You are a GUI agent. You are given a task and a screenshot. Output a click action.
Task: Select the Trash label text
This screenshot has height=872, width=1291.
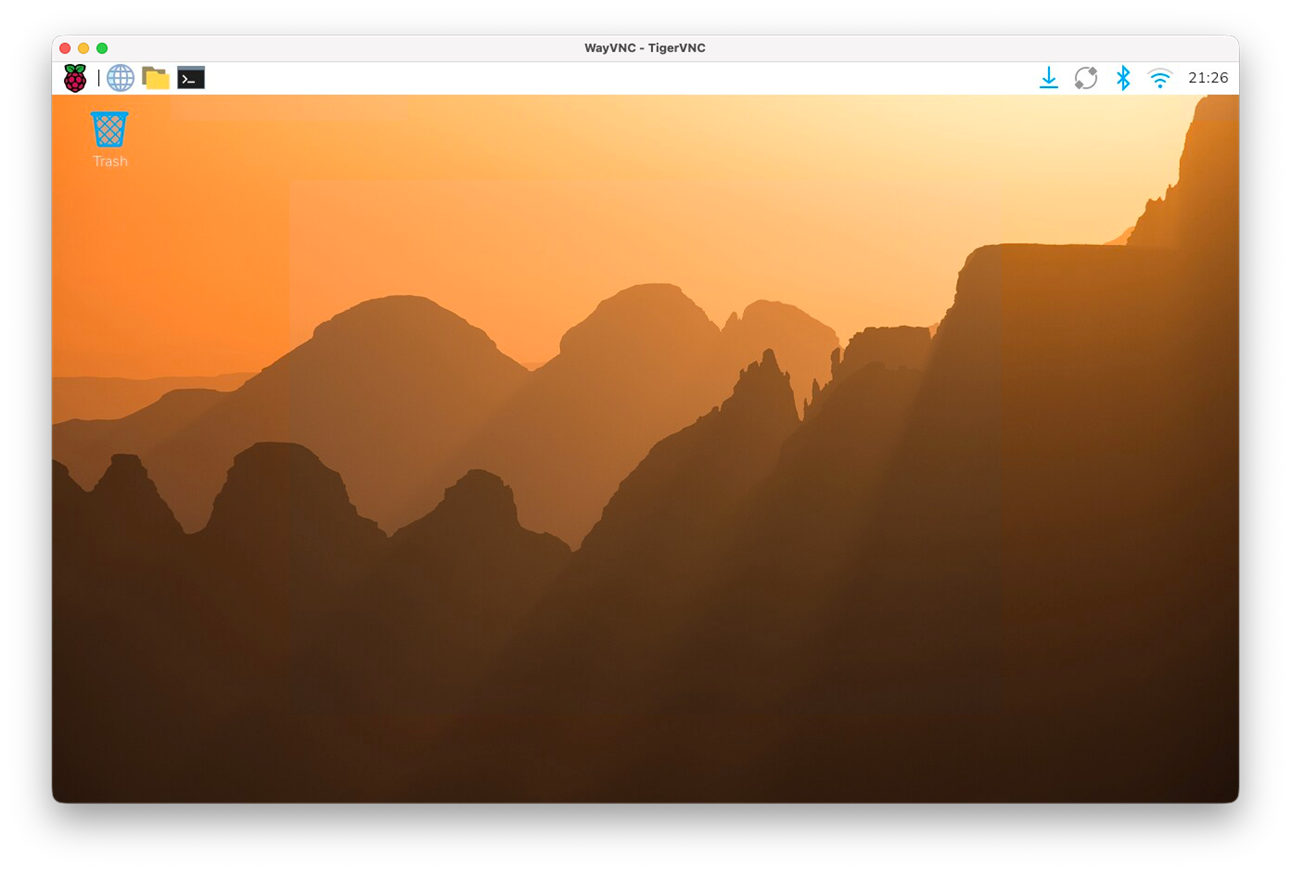(x=110, y=161)
